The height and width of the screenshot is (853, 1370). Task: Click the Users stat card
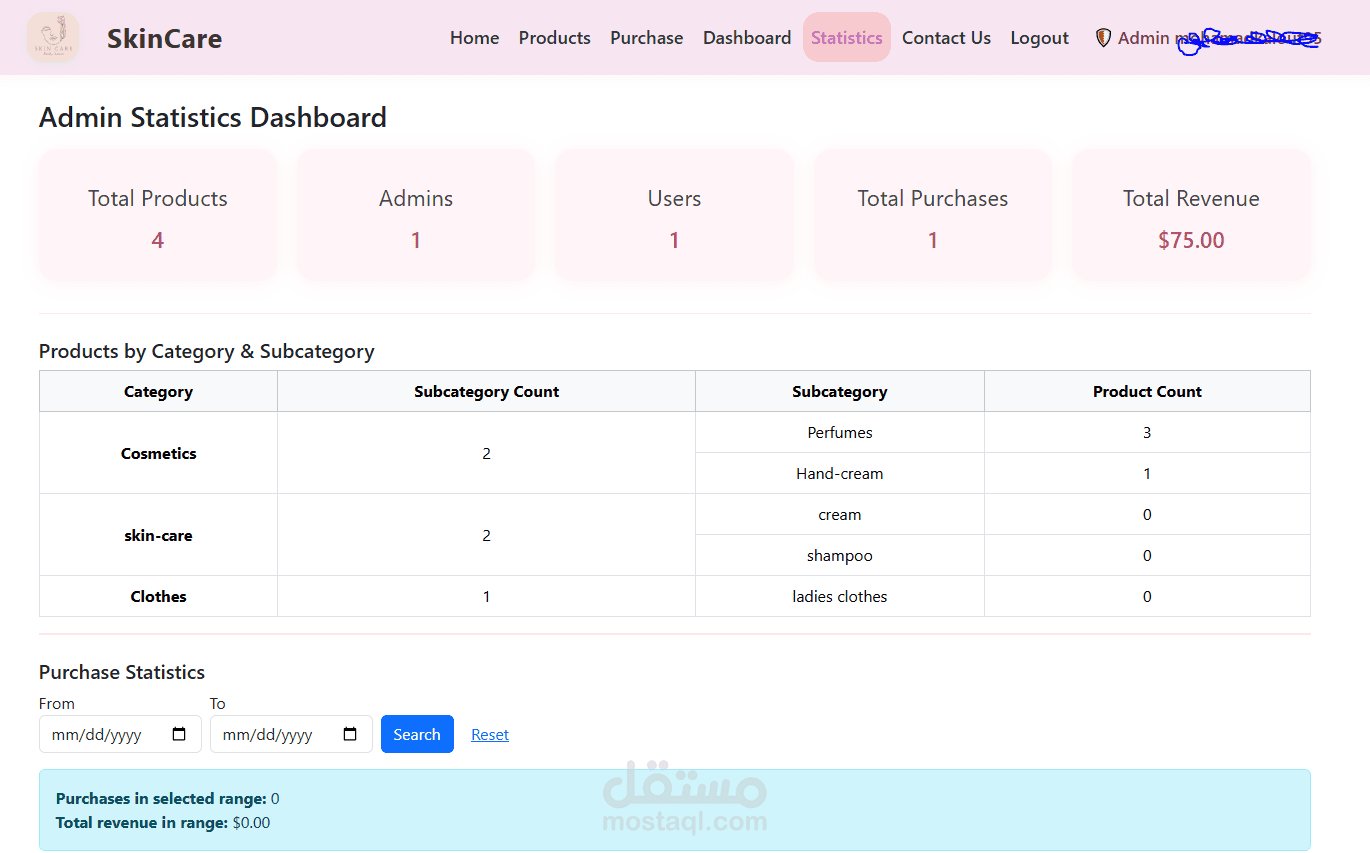point(674,215)
